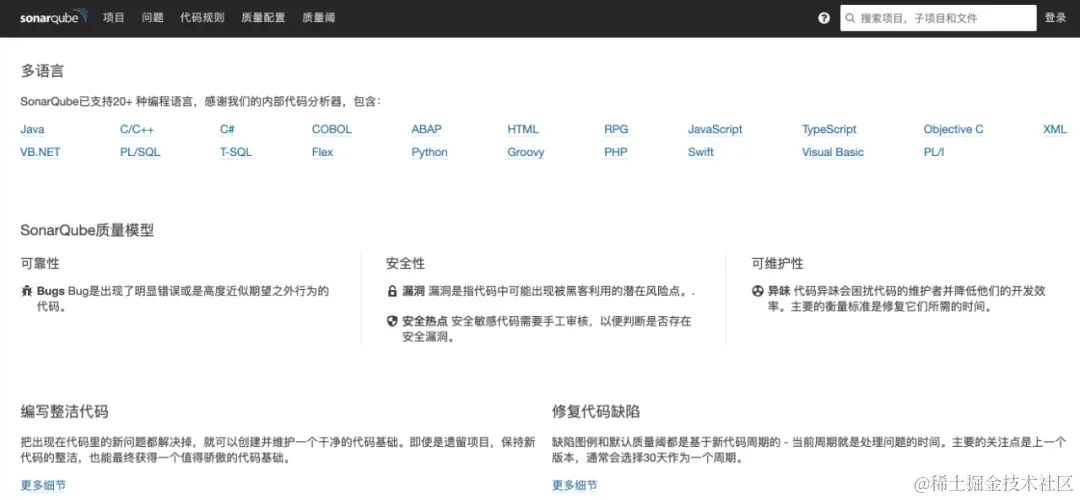1080x500 pixels.
Task: Go to 代码规则 in the navbar
Action: (202, 18)
